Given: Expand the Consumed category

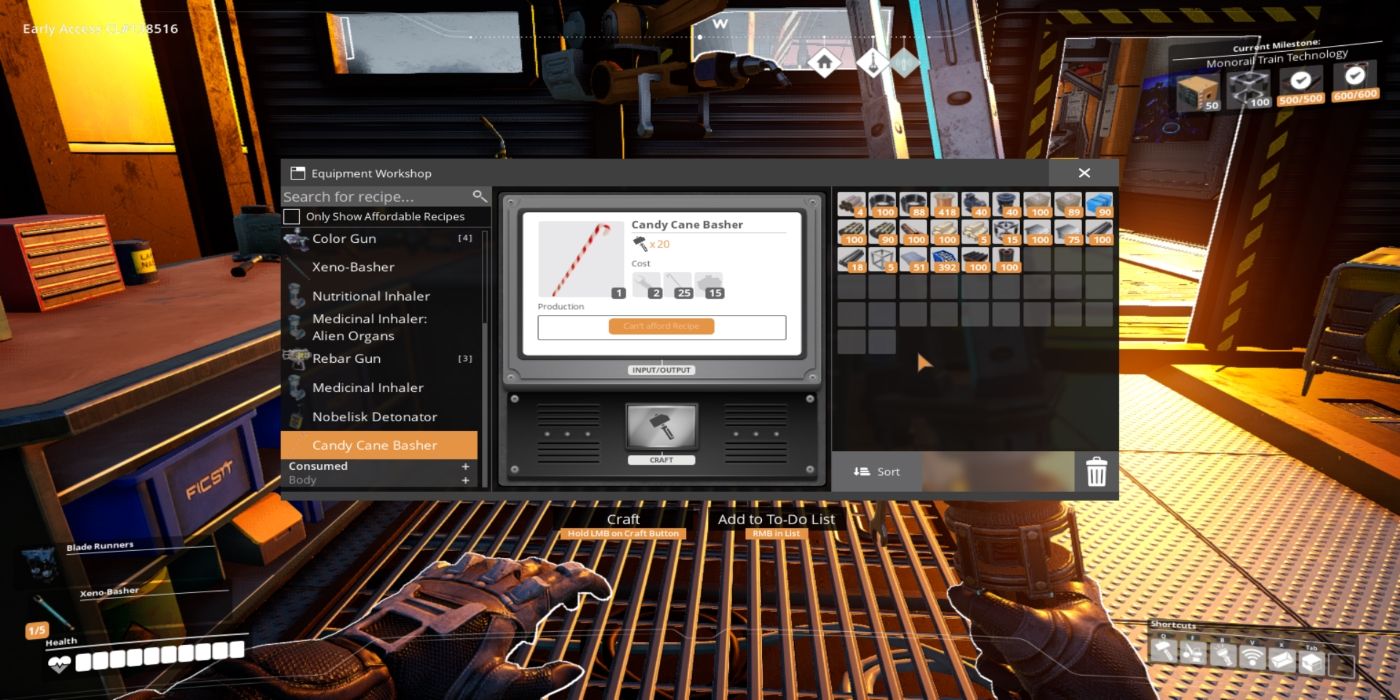Looking at the screenshot, I should click(x=465, y=466).
